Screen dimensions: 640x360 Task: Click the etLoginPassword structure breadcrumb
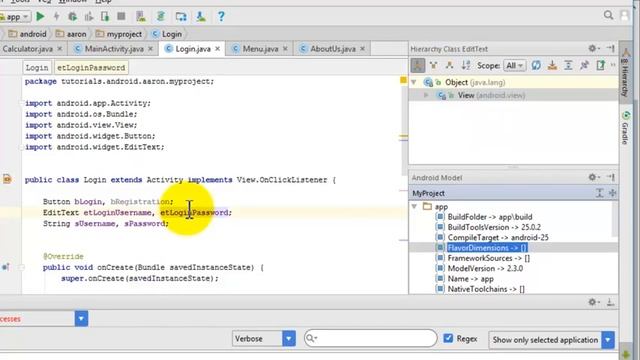91,67
